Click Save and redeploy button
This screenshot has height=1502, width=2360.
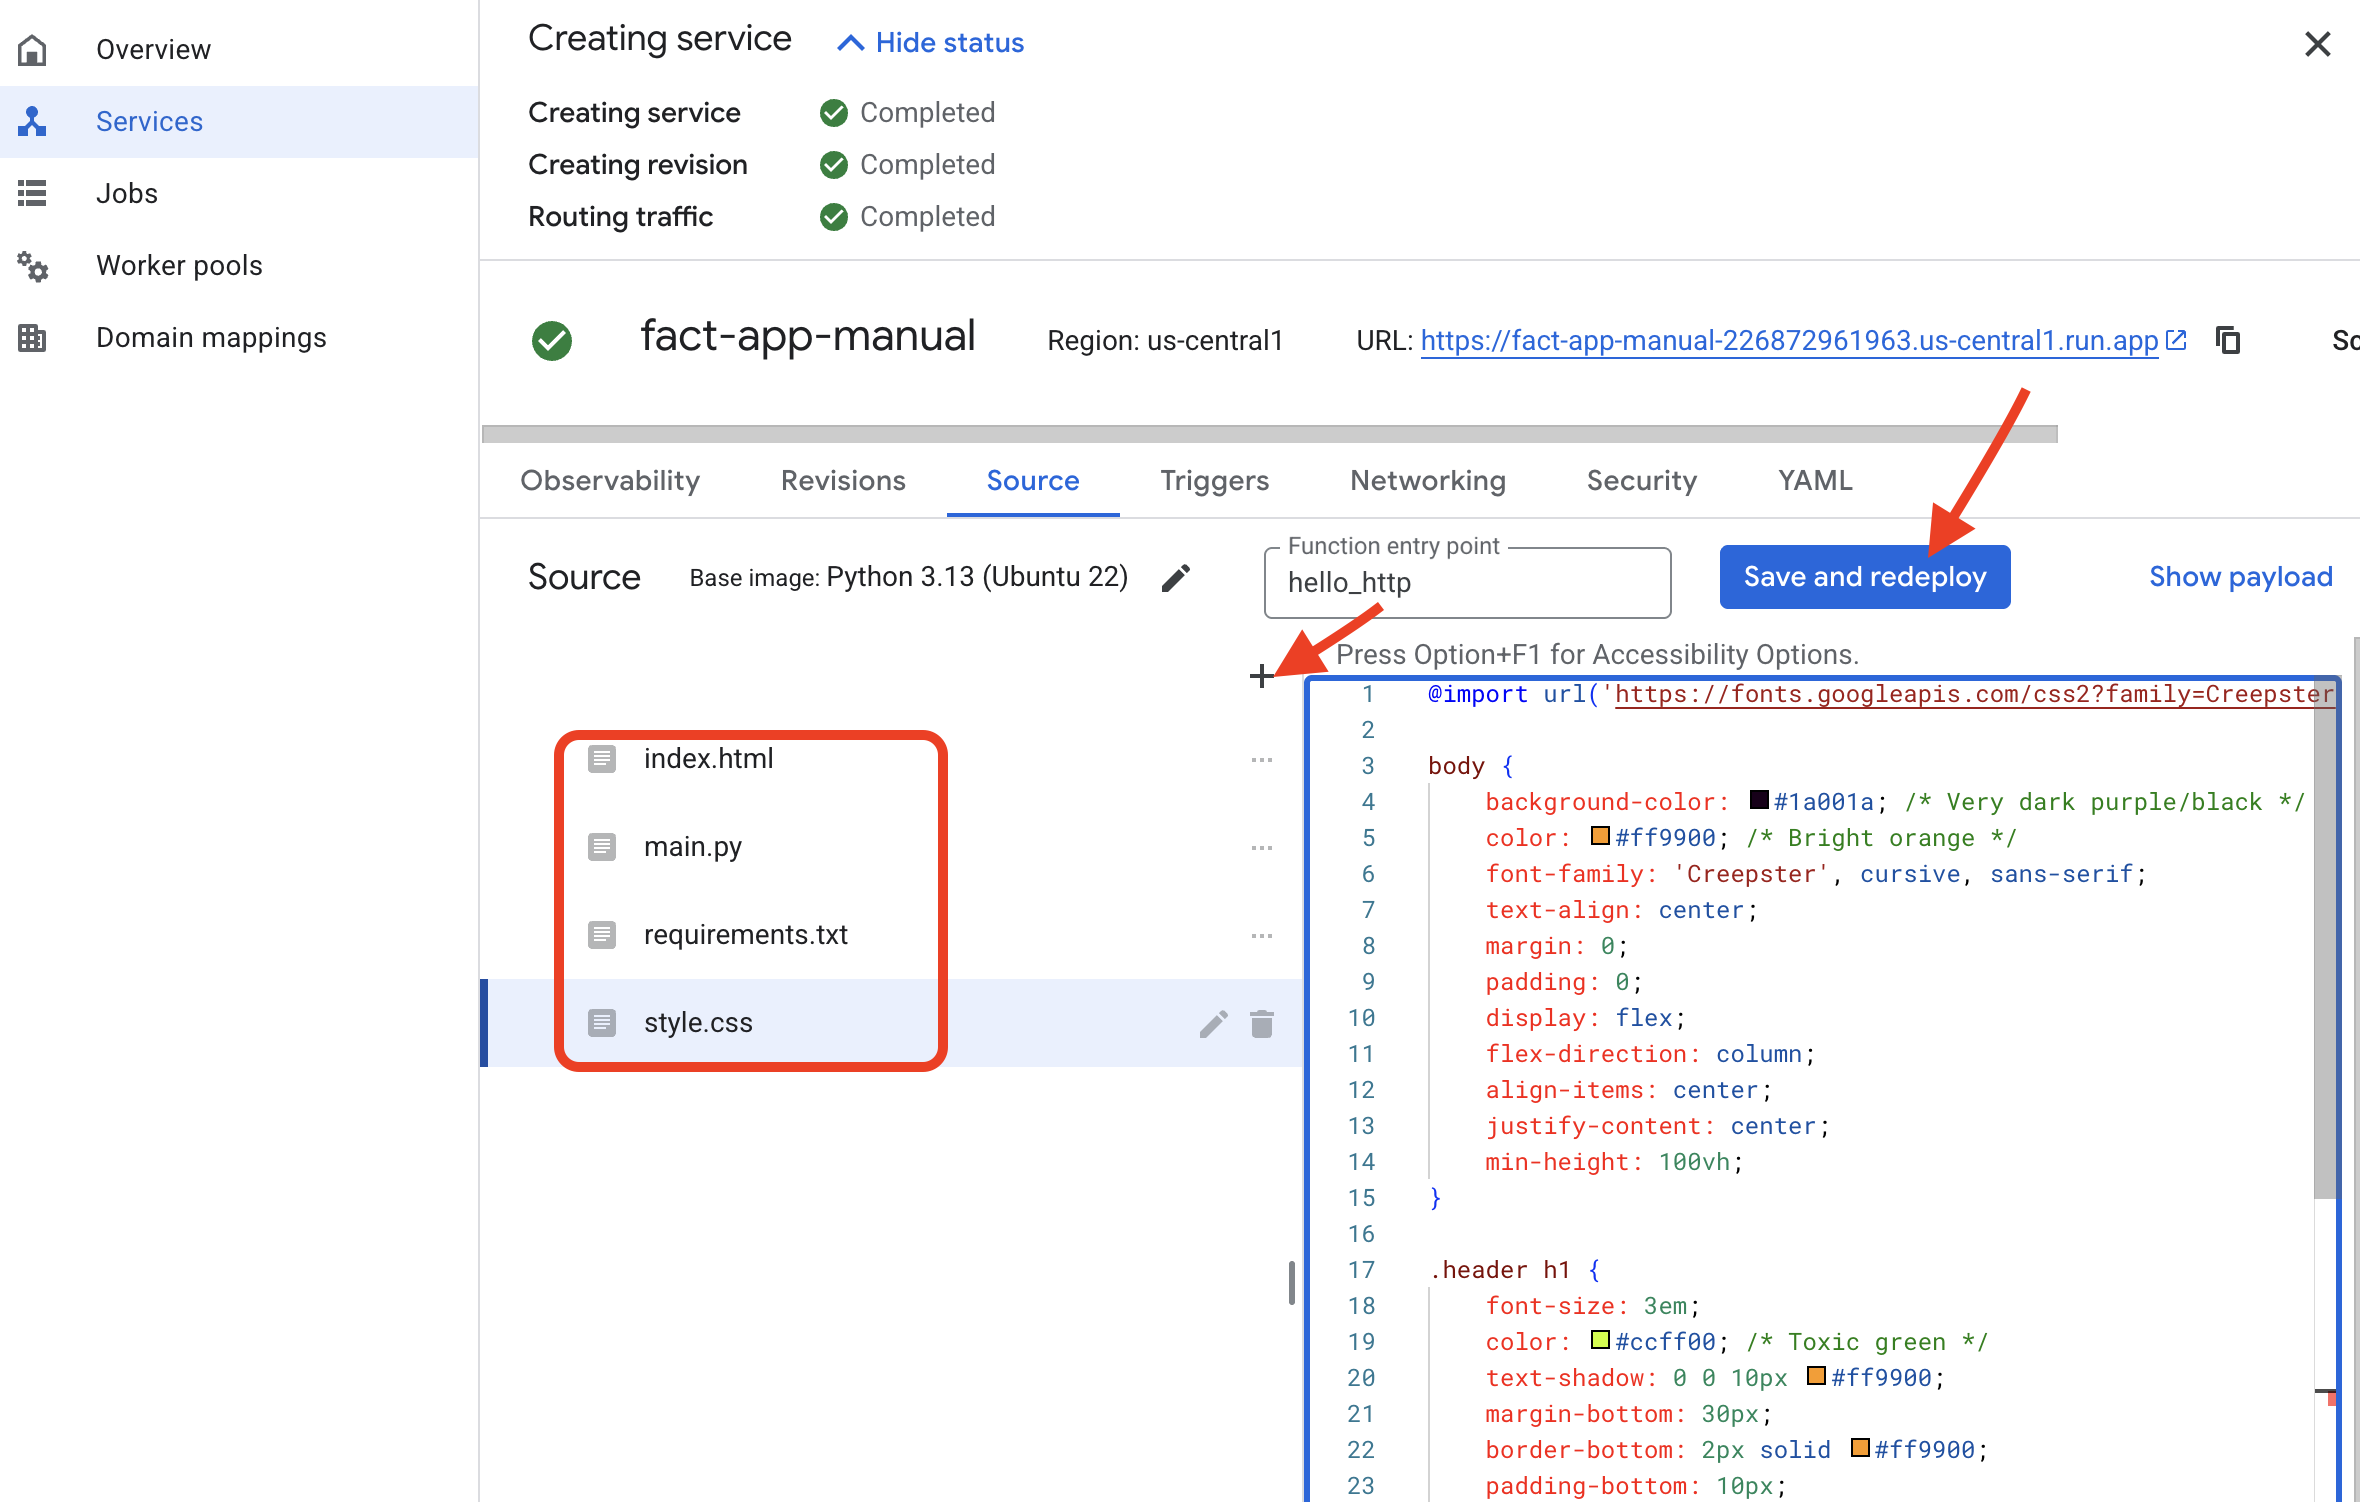click(x=1864, y=577)
